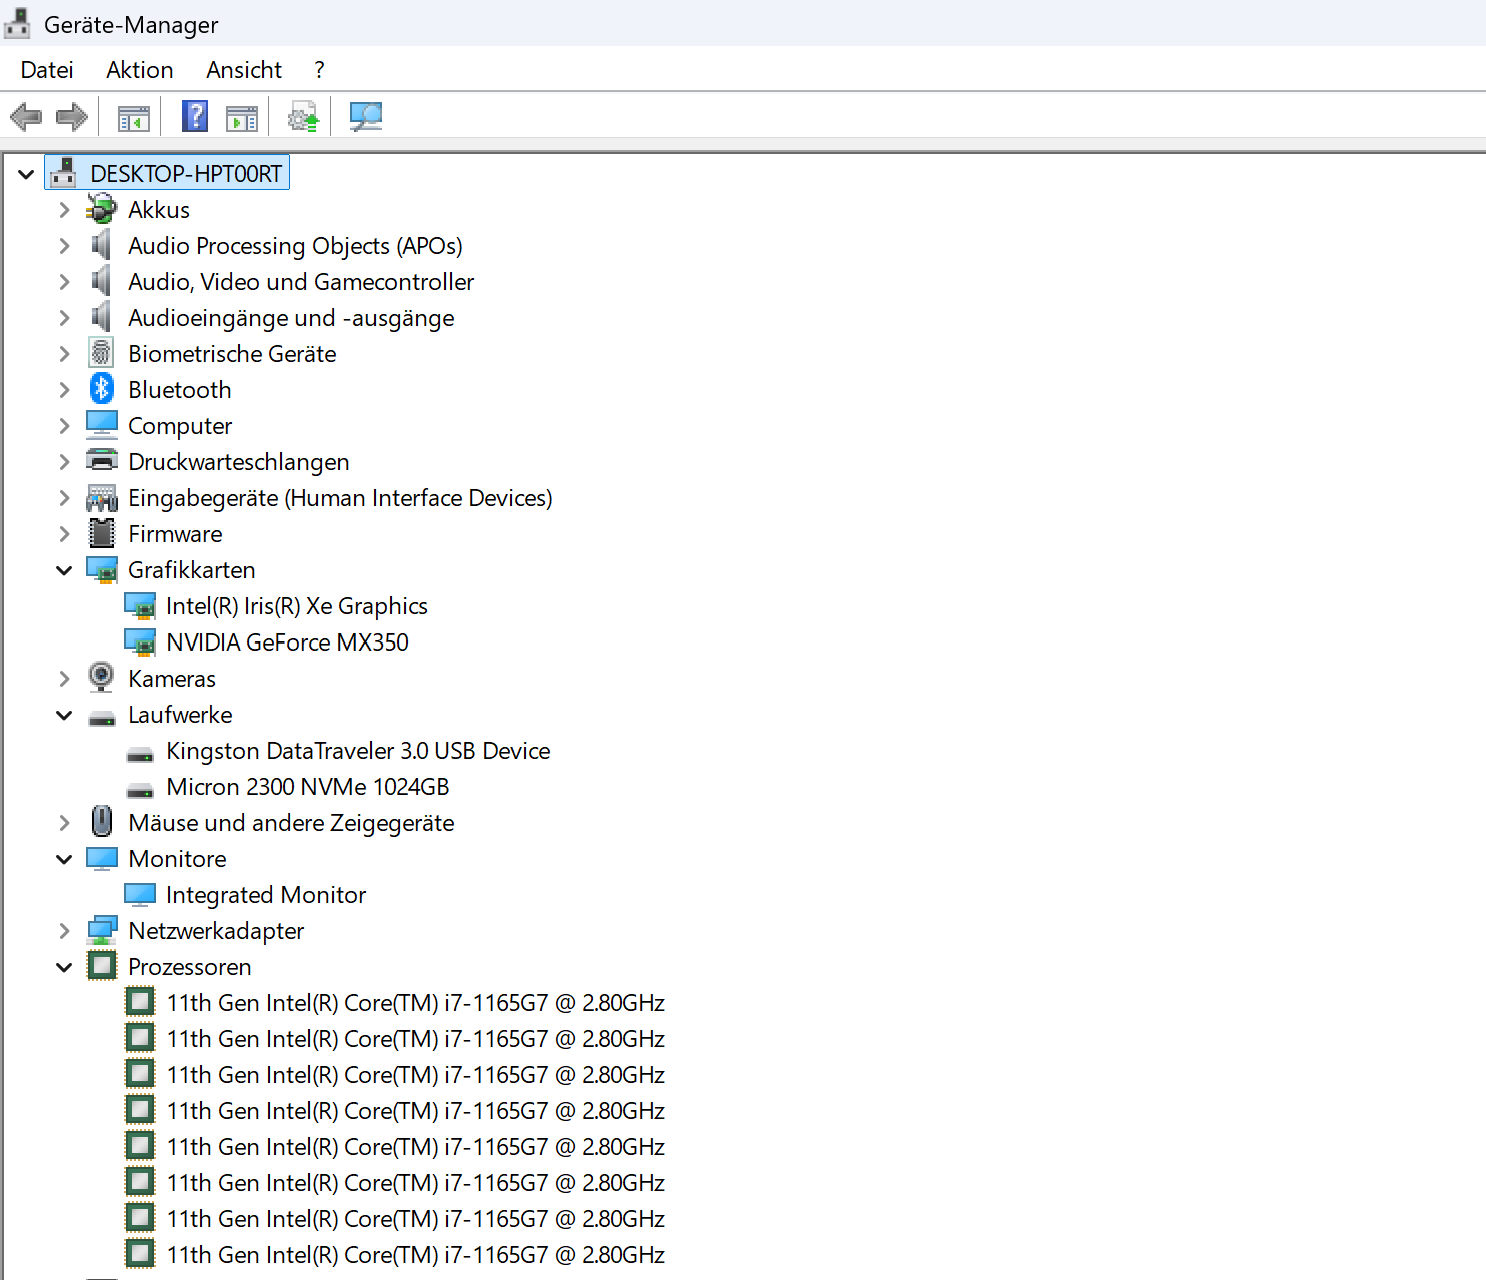Open the Aktion menu
This screenshot has width=1486, height=1280.
tap(140, 70)
